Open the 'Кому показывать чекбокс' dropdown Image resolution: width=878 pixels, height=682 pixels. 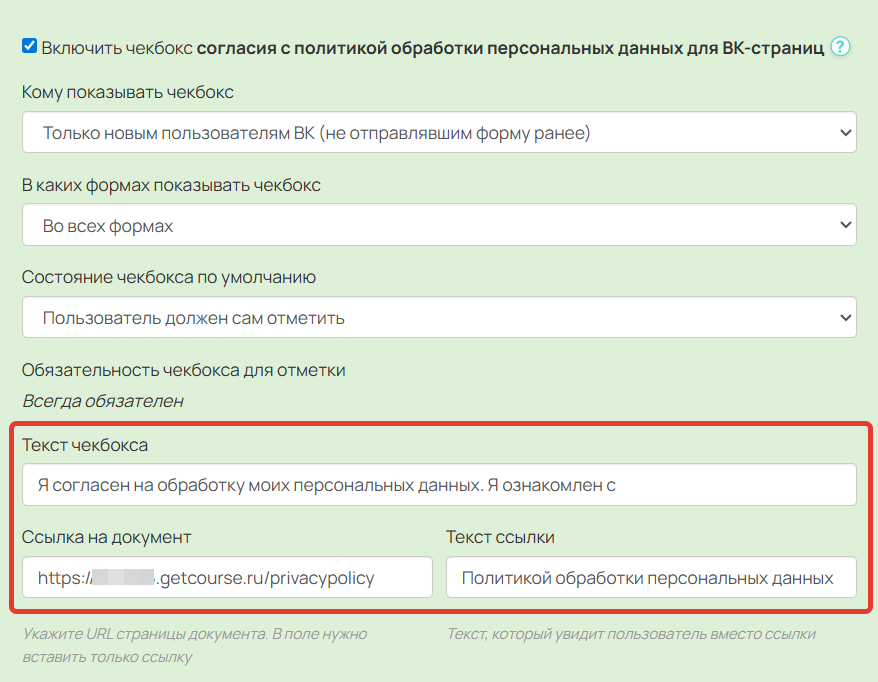click(440, 131)
